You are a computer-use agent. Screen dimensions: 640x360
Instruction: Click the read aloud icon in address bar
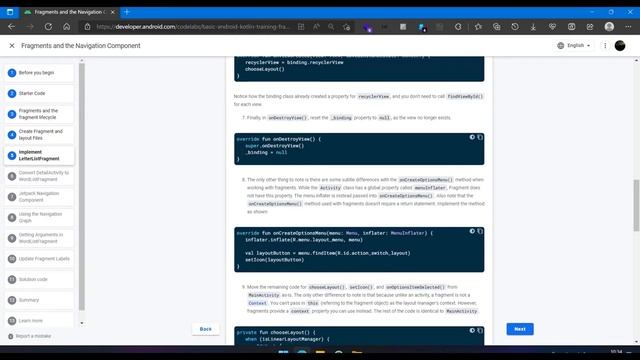tap(316, 27)
